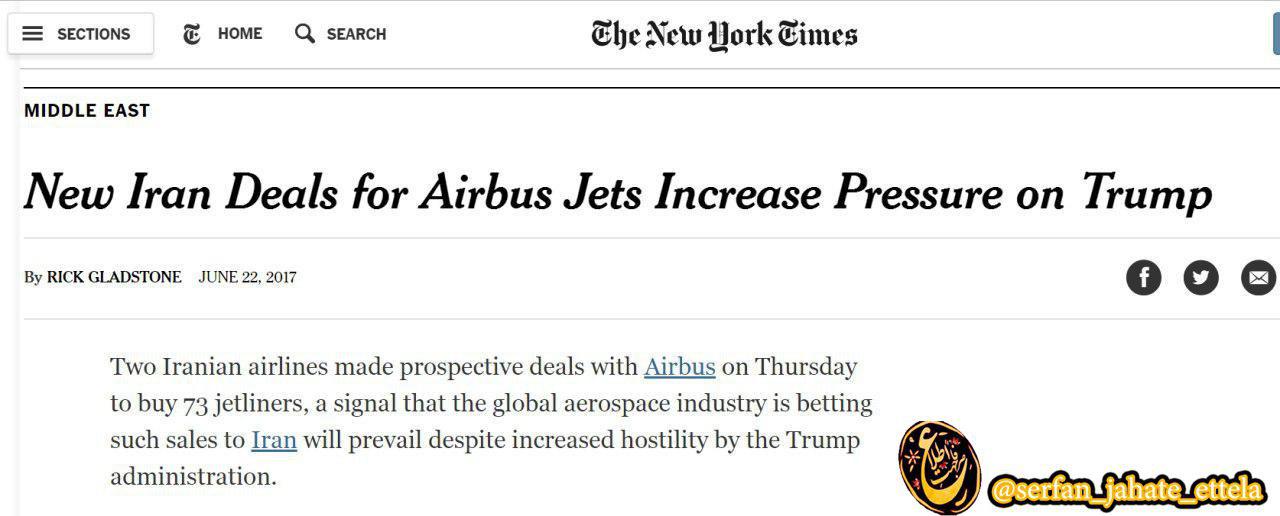Share article via Facebook icon
This screenshot has height=516, width=1280.
click(1144, 277)
